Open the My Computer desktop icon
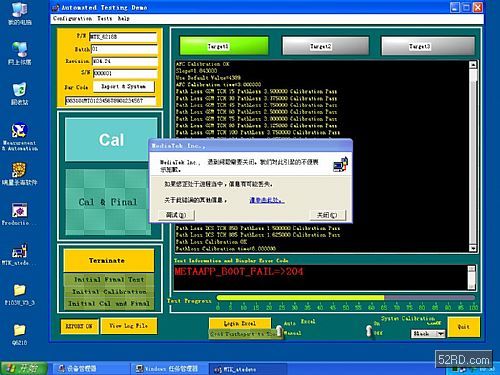Image resolution: width=500 pixels, height=375 pixels. click(x=19, y=13)
